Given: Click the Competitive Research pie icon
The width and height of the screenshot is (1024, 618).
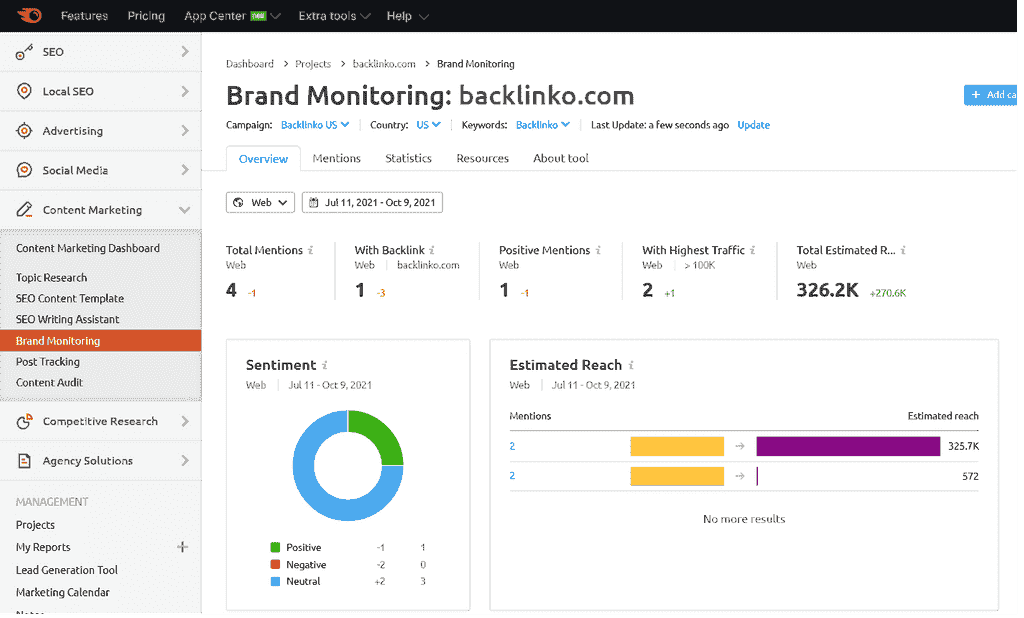Looking at the screenshot, I should point(24,421).
